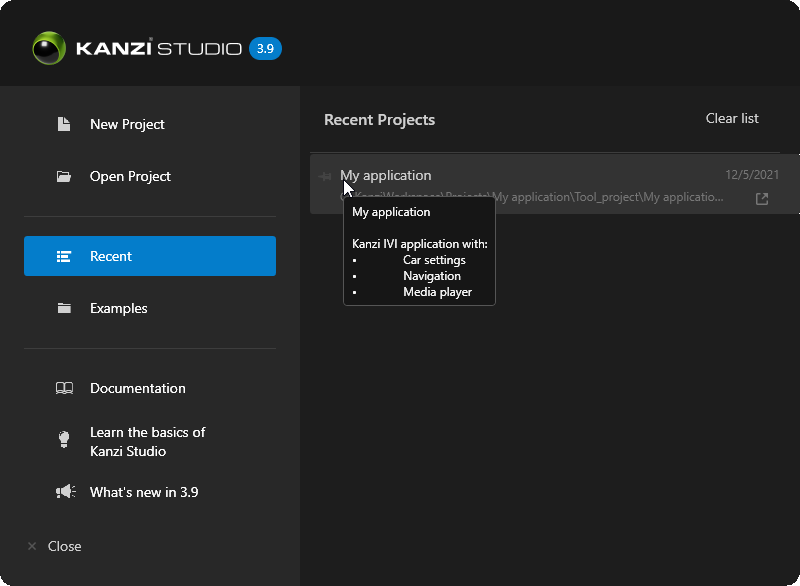The width and height of the screenshot is (800, 586).
Task: Click the Open Project folder icon
Action: pyautogui.click(x=62, y=176)
